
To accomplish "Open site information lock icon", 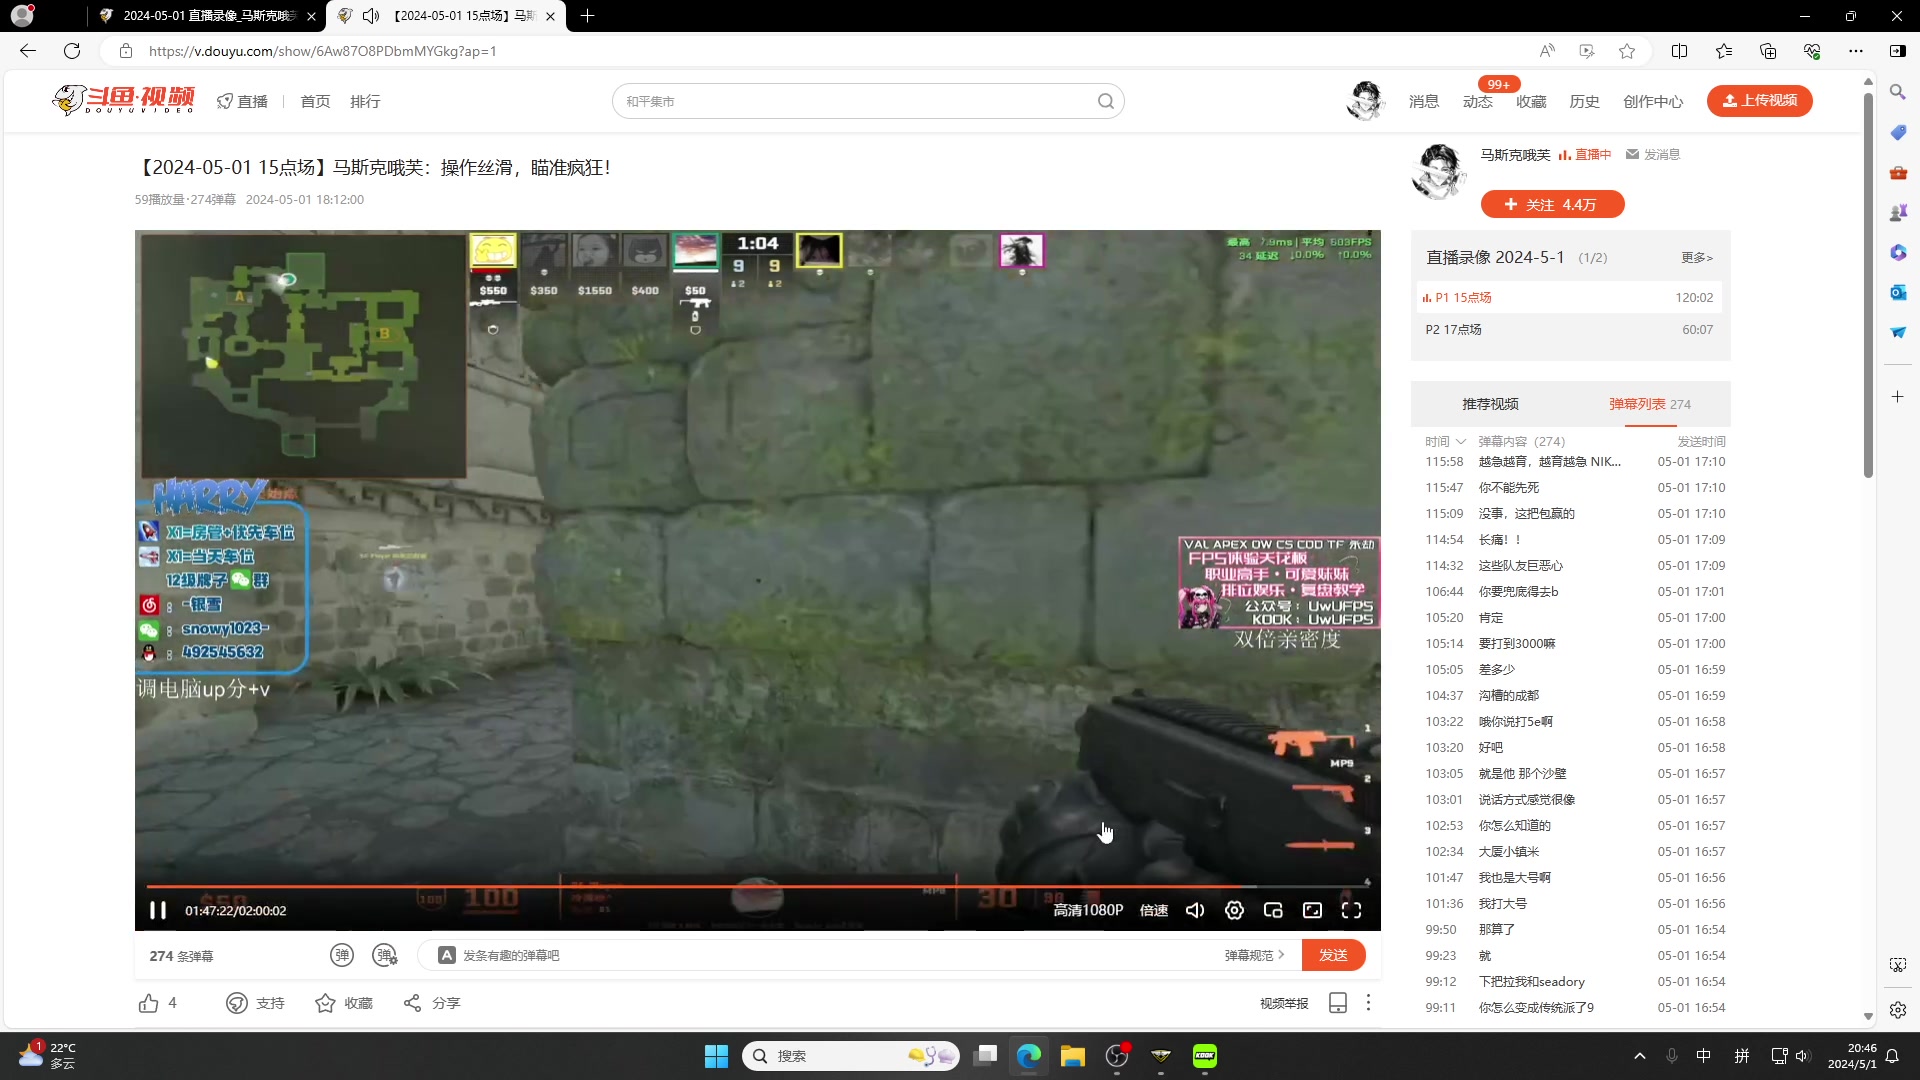I will point(125,51).
